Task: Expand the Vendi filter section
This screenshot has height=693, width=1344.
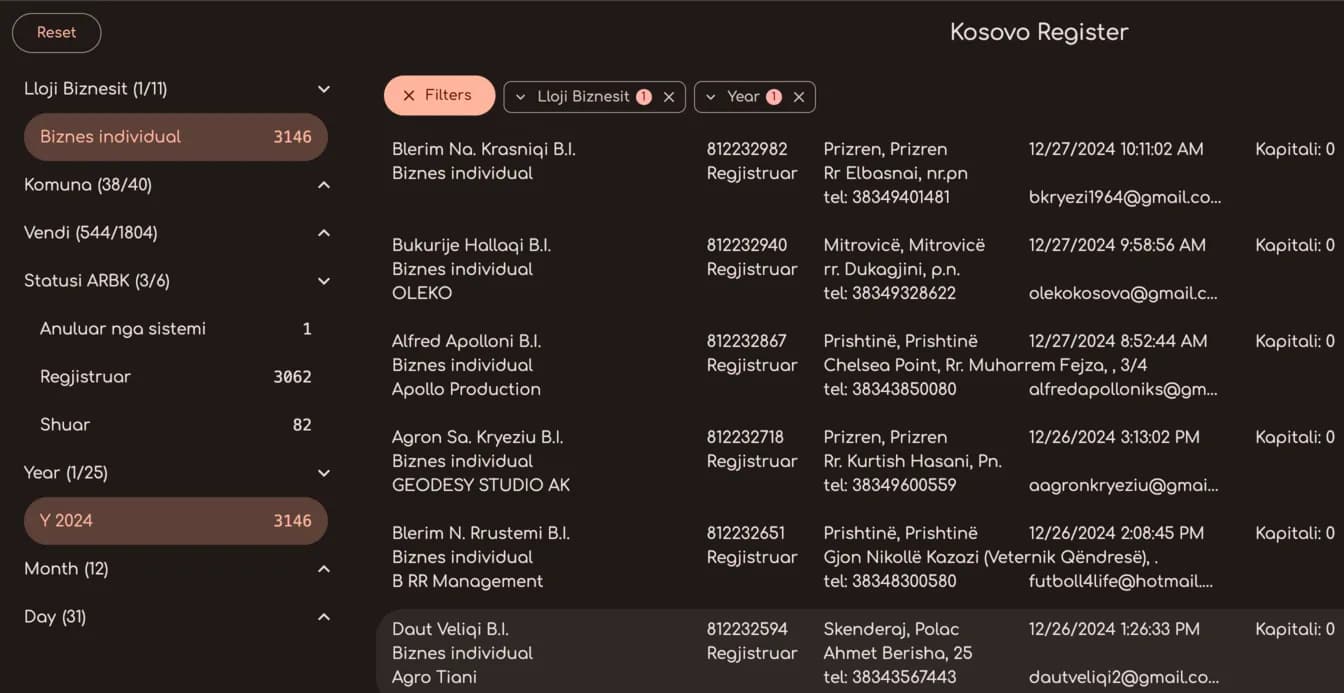Action: (323, 233)
